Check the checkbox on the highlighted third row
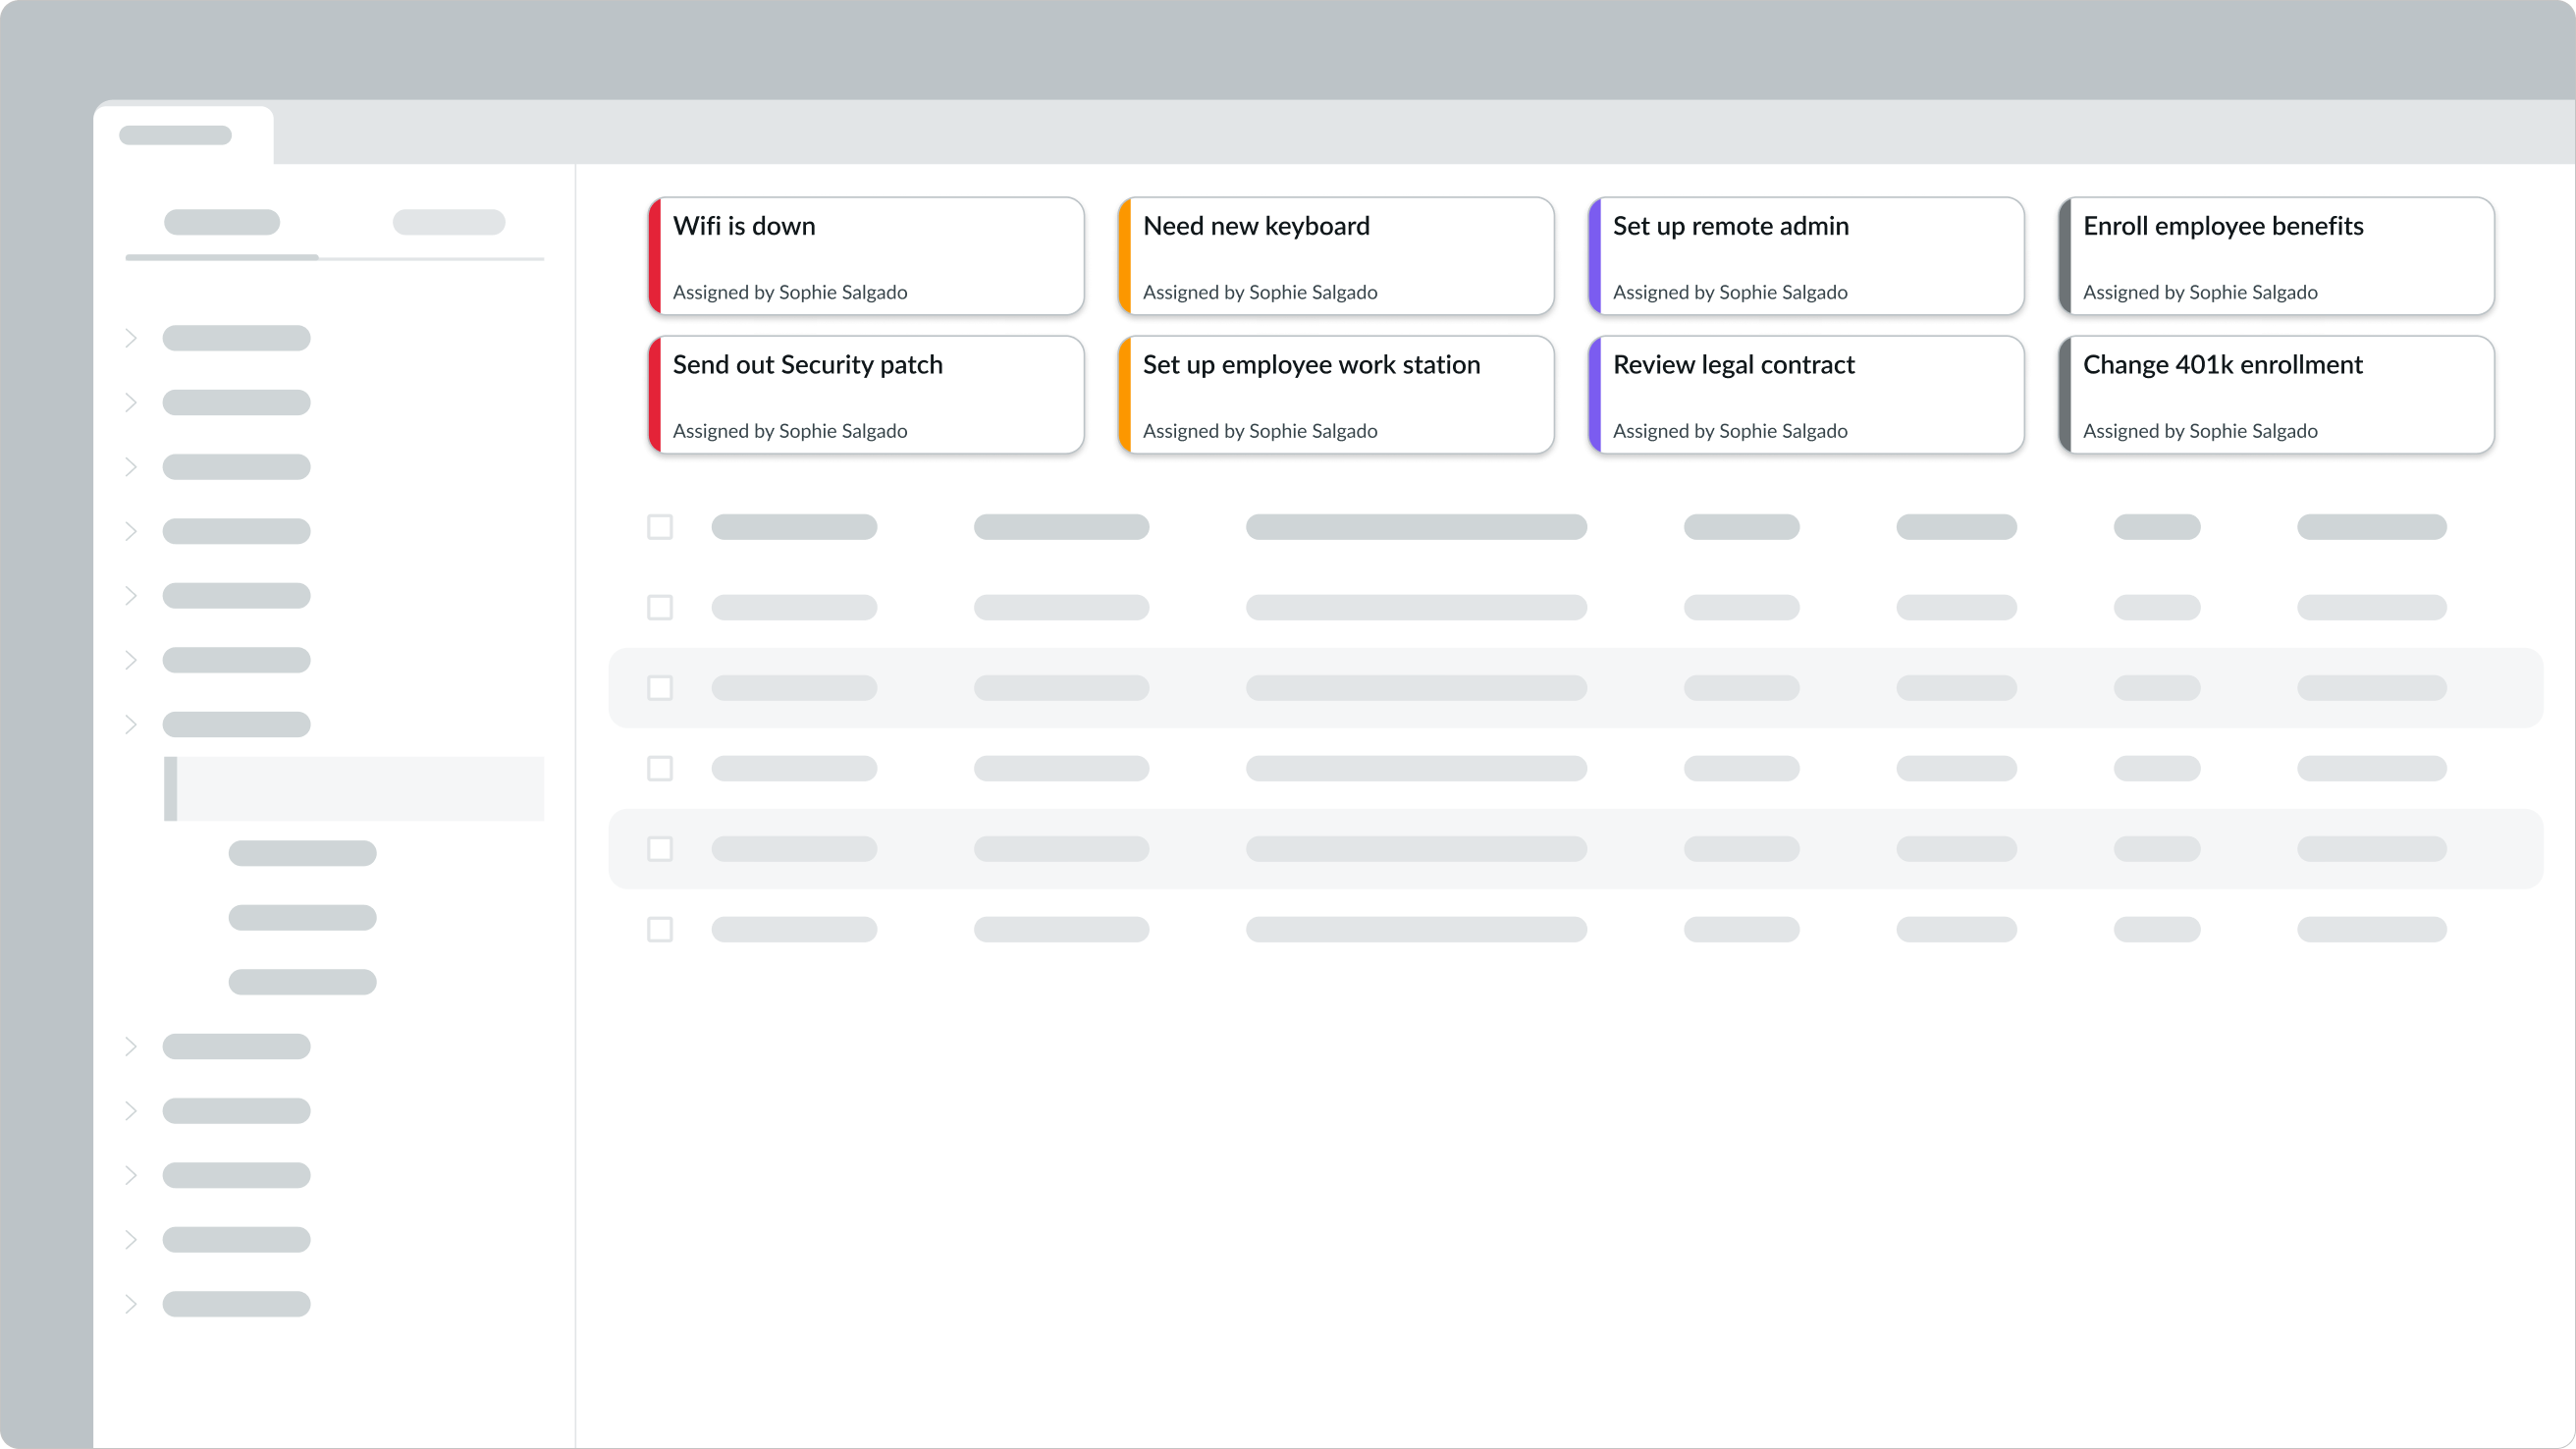 click(x=660, y=688)
